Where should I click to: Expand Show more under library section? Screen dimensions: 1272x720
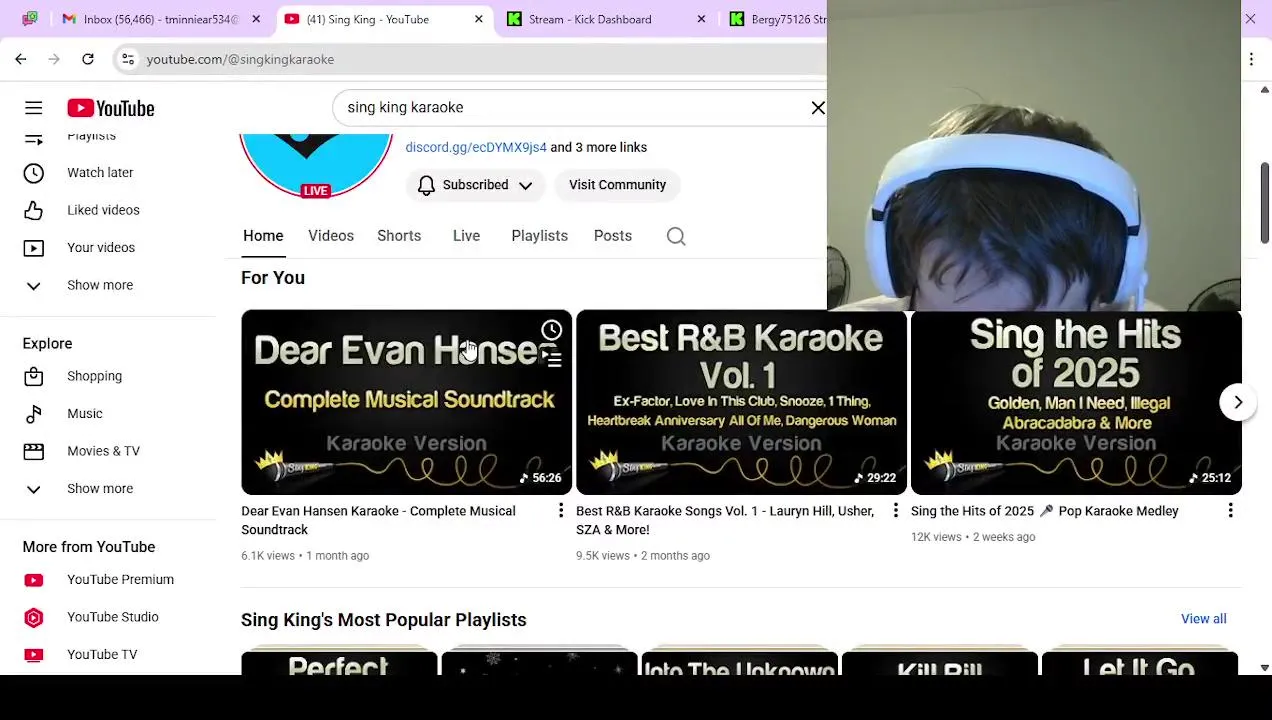pyautogui.click(x=100, y=285)
